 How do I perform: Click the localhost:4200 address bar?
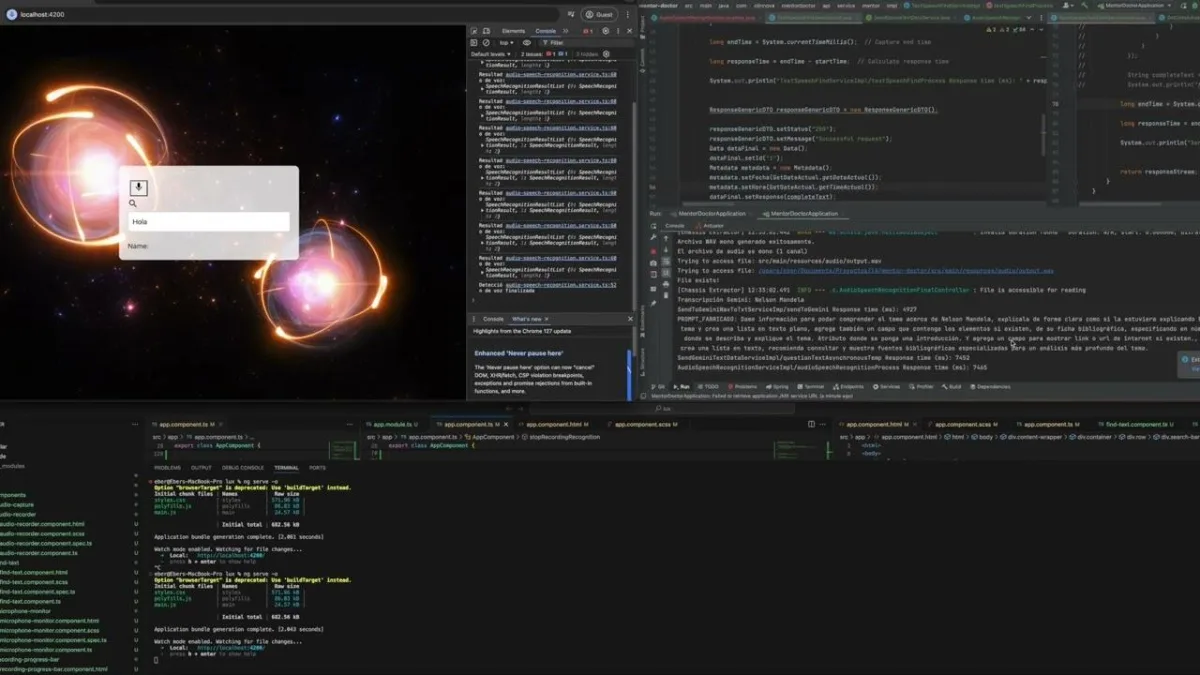coord(280,14)
